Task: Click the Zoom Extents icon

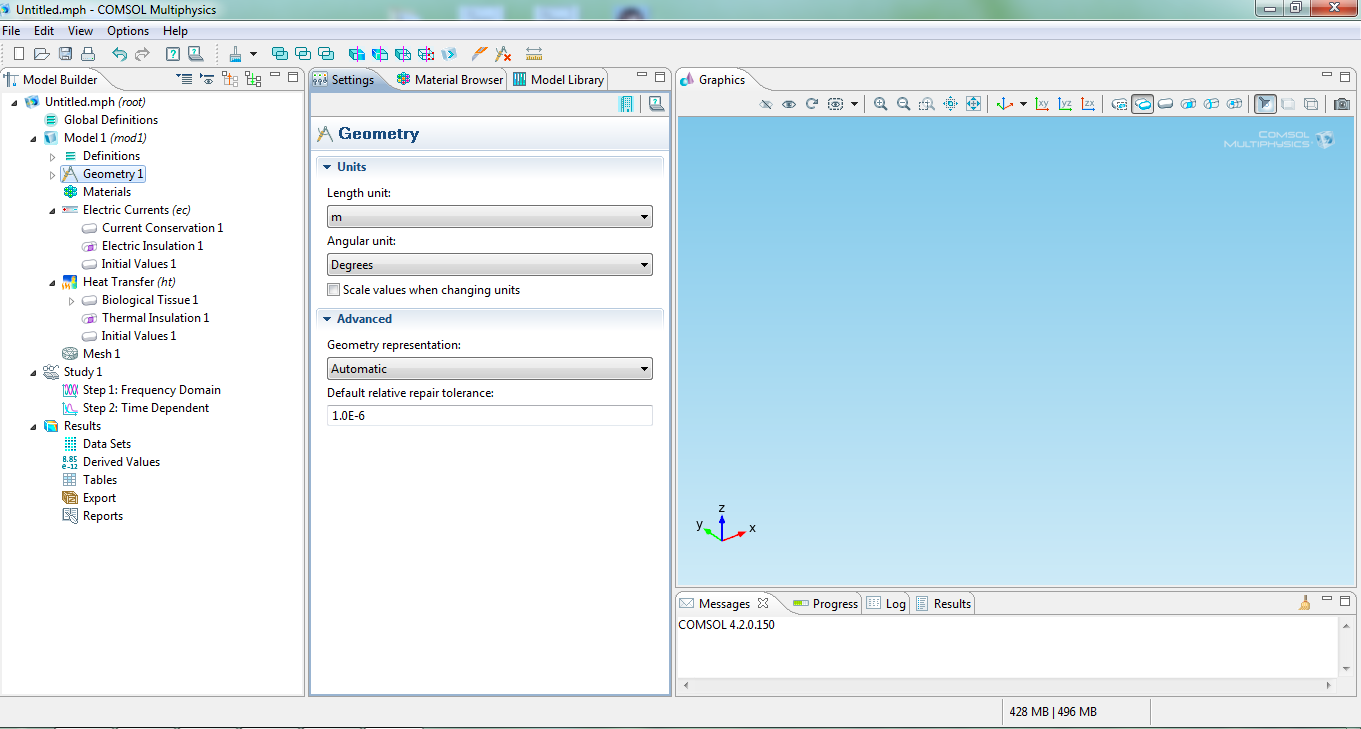Action: pos(973,104)
